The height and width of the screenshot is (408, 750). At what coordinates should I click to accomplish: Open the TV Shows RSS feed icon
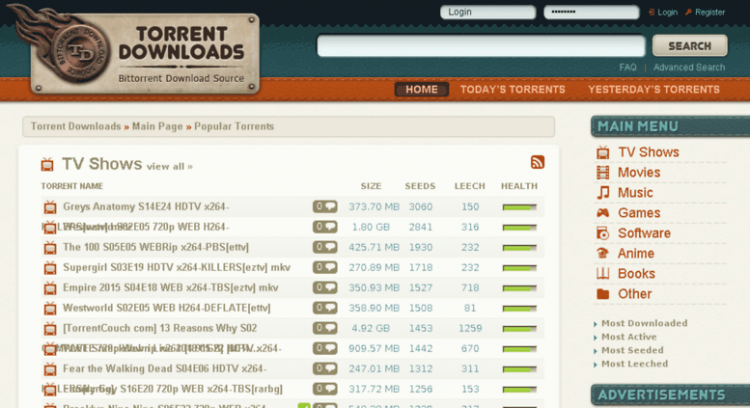pyautogui.click(x=537, y=162)
